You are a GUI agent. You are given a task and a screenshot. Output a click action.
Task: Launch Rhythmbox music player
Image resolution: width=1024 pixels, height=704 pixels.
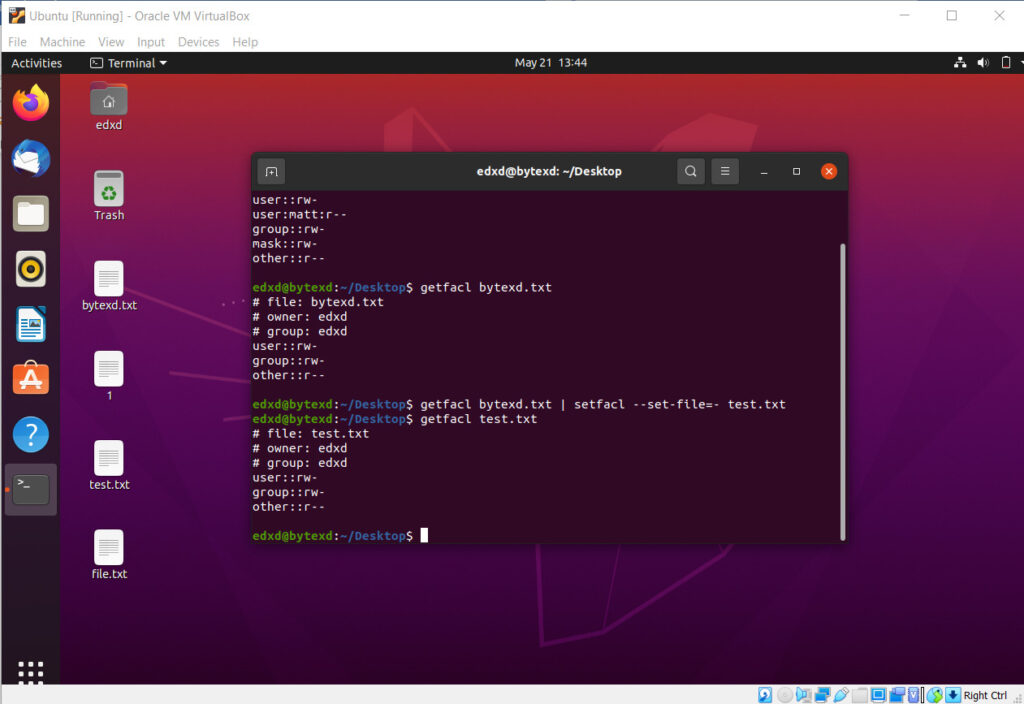(x=31, y=269)
